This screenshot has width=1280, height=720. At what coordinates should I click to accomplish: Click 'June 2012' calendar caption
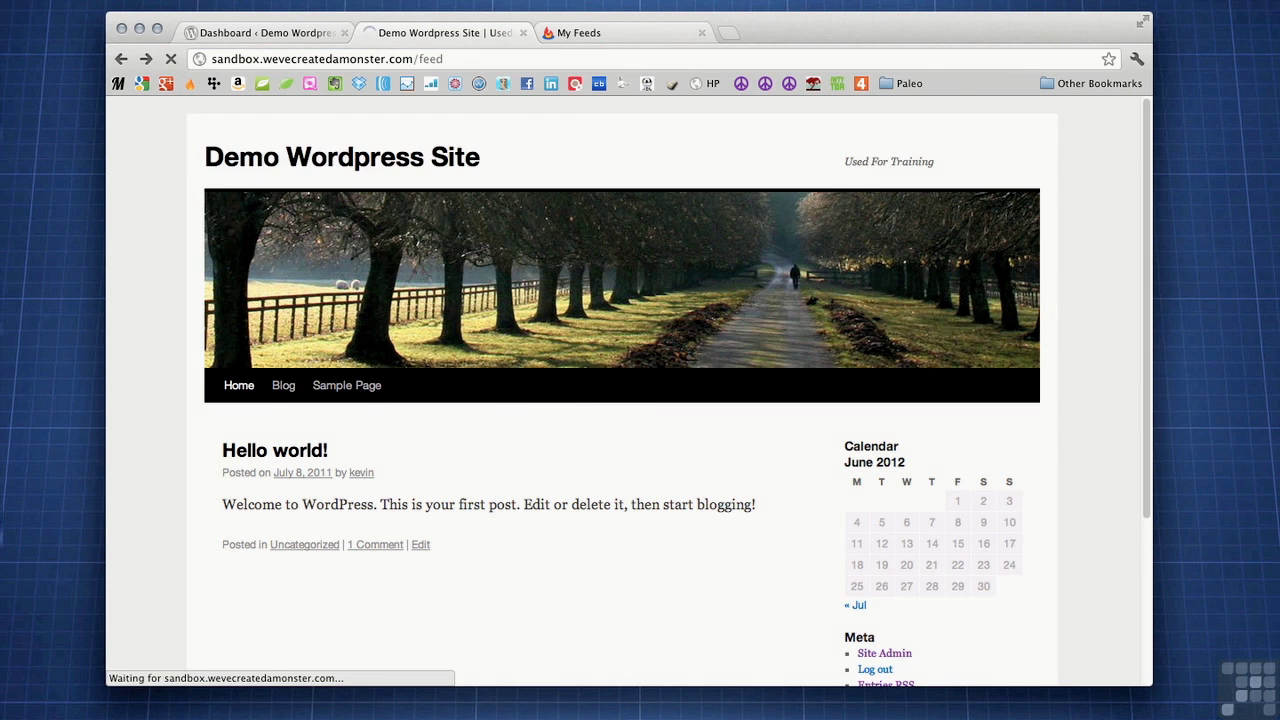(874, 463)
